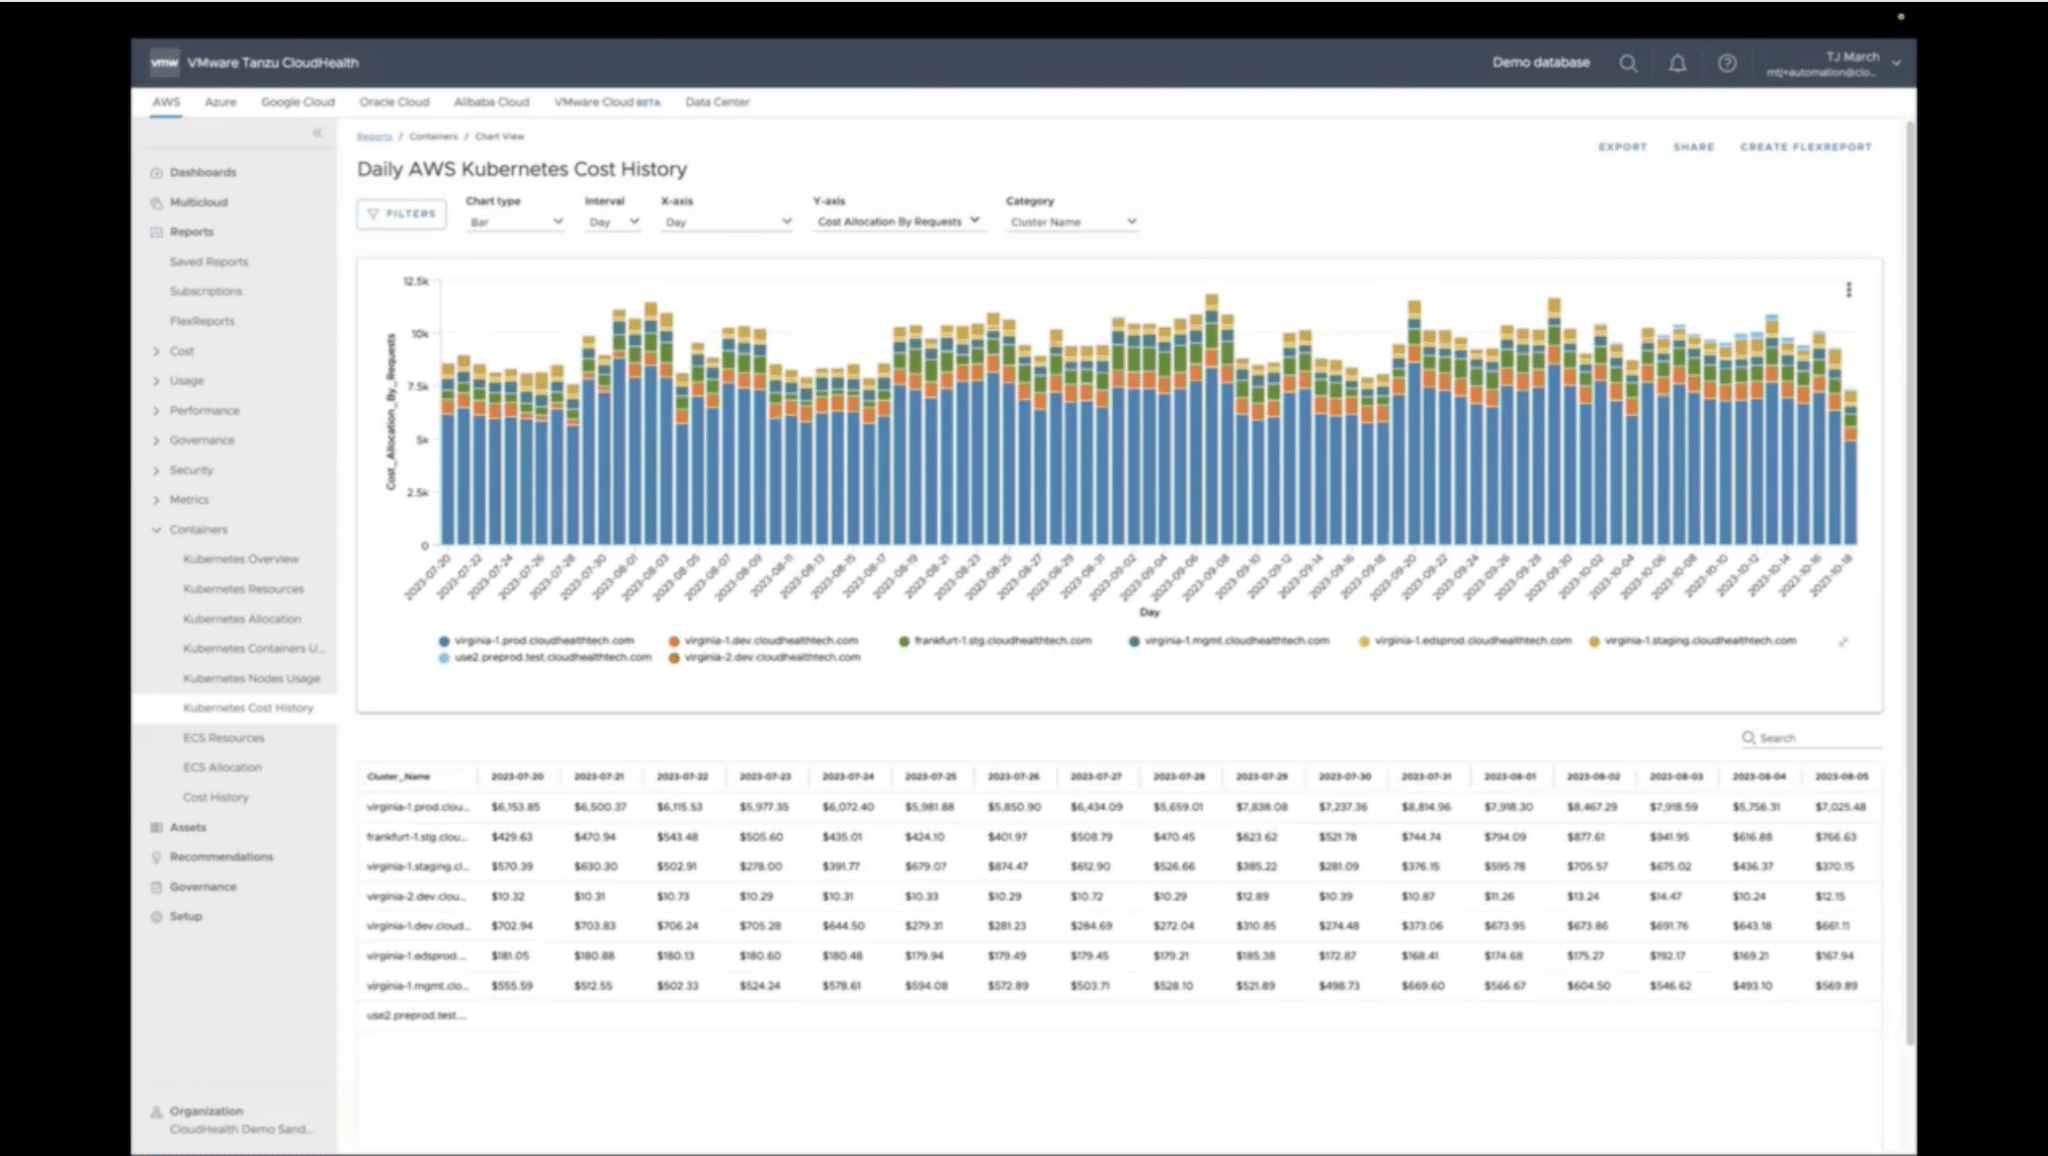Open the Y-axis Cost Allocation dropdown
The height and width of the screenshot is (1156, 2048).
[x=898, y=222]
